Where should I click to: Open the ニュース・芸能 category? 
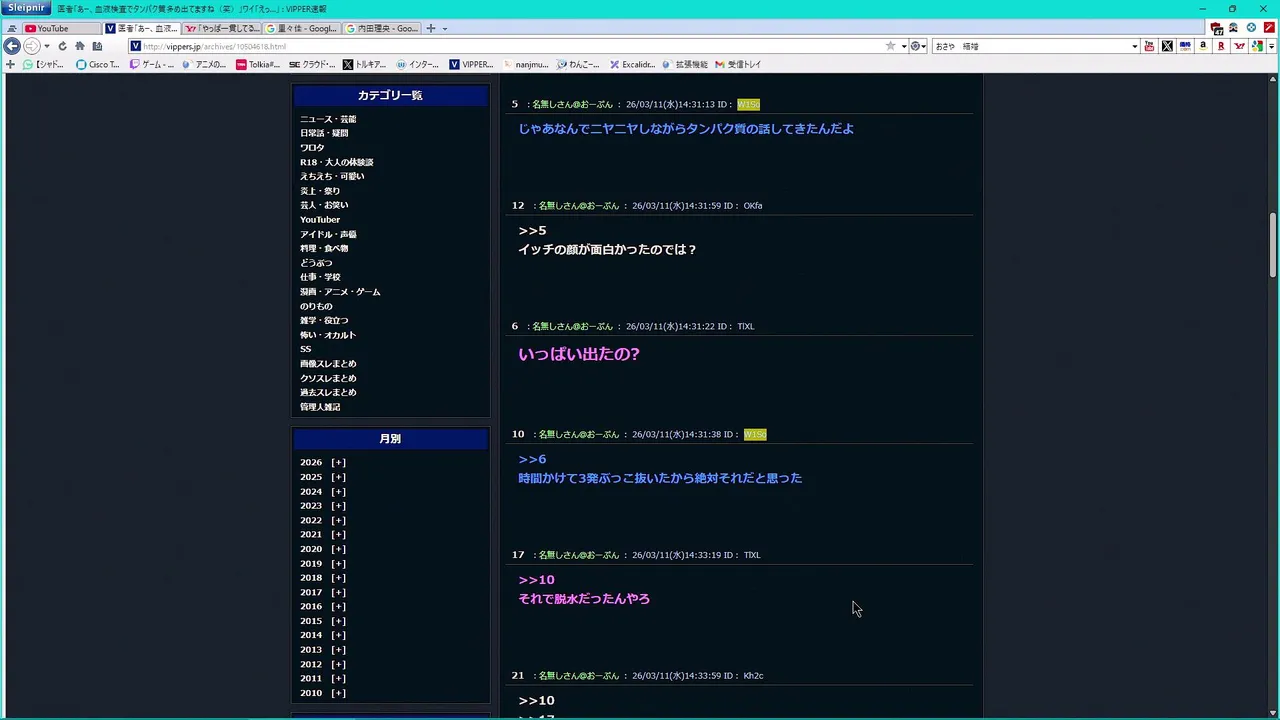click(x=328, y=119)
